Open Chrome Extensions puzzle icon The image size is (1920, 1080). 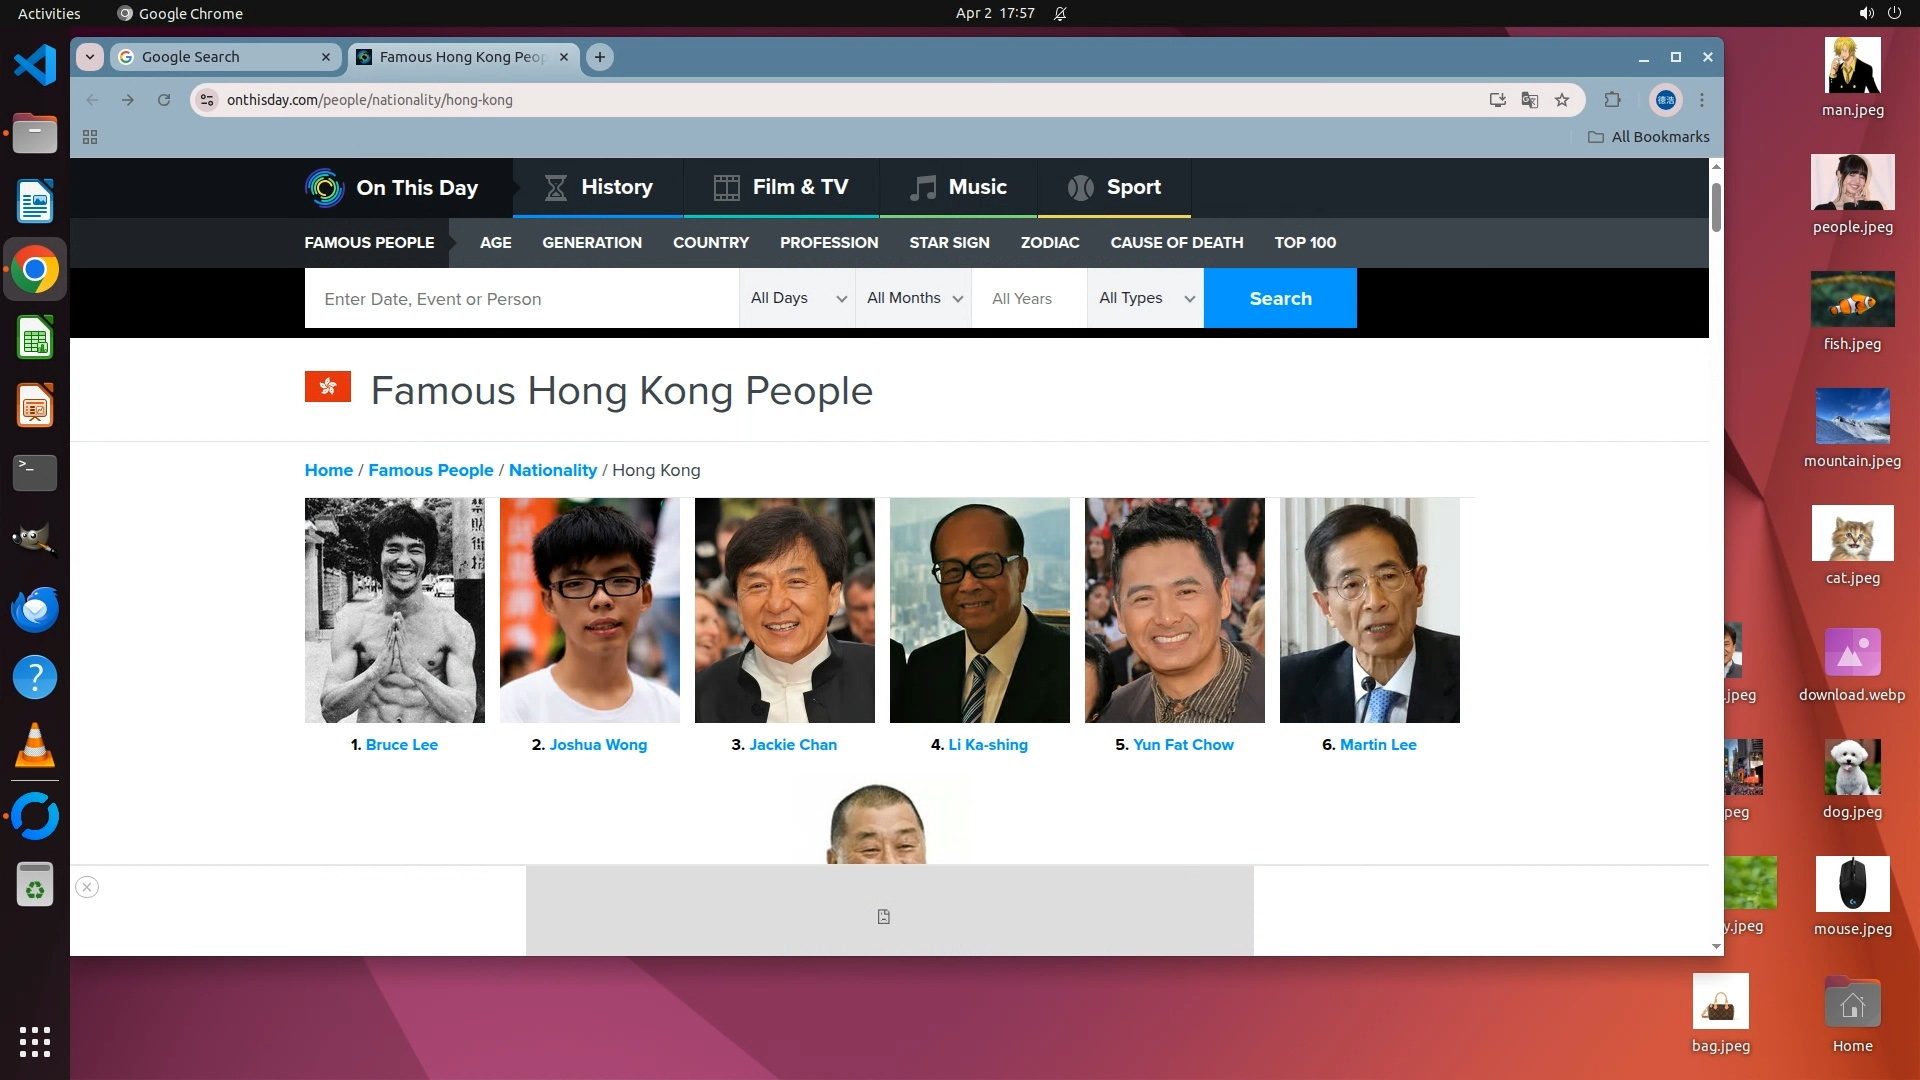1612,100
